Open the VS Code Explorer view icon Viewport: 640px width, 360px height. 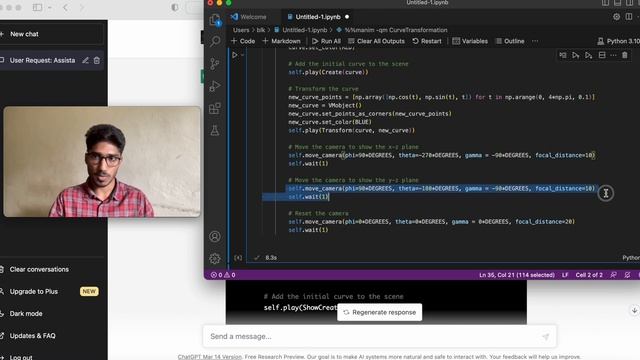pyautogui.click(x=215, y=20)
